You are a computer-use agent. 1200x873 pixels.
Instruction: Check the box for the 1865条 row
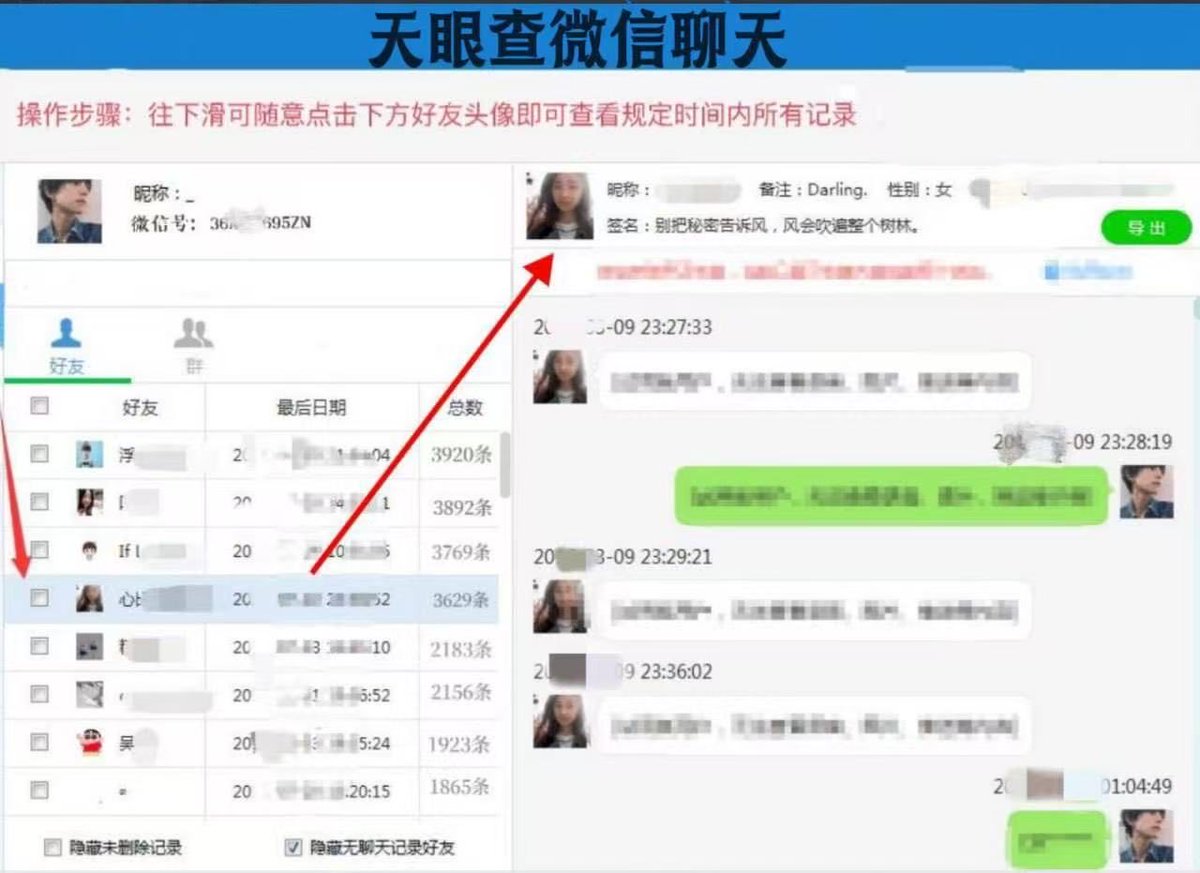[x=40, y=790]
